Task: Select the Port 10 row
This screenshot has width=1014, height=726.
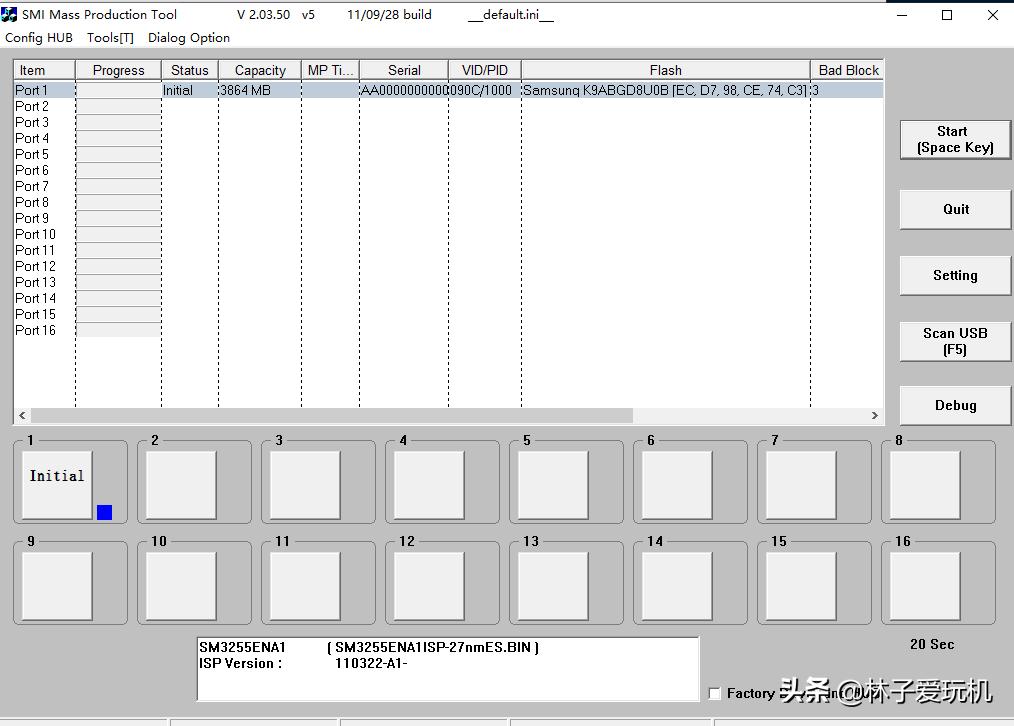Action: click(x=448, y=234)
